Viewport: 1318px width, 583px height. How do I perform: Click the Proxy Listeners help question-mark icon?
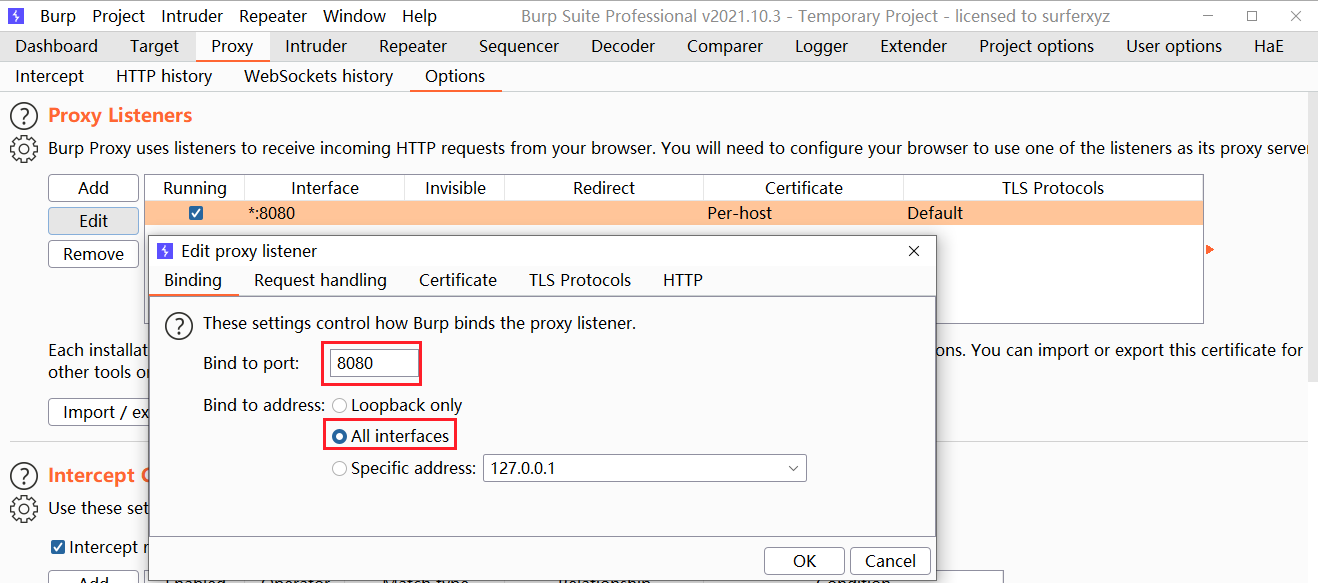(24, 116)
